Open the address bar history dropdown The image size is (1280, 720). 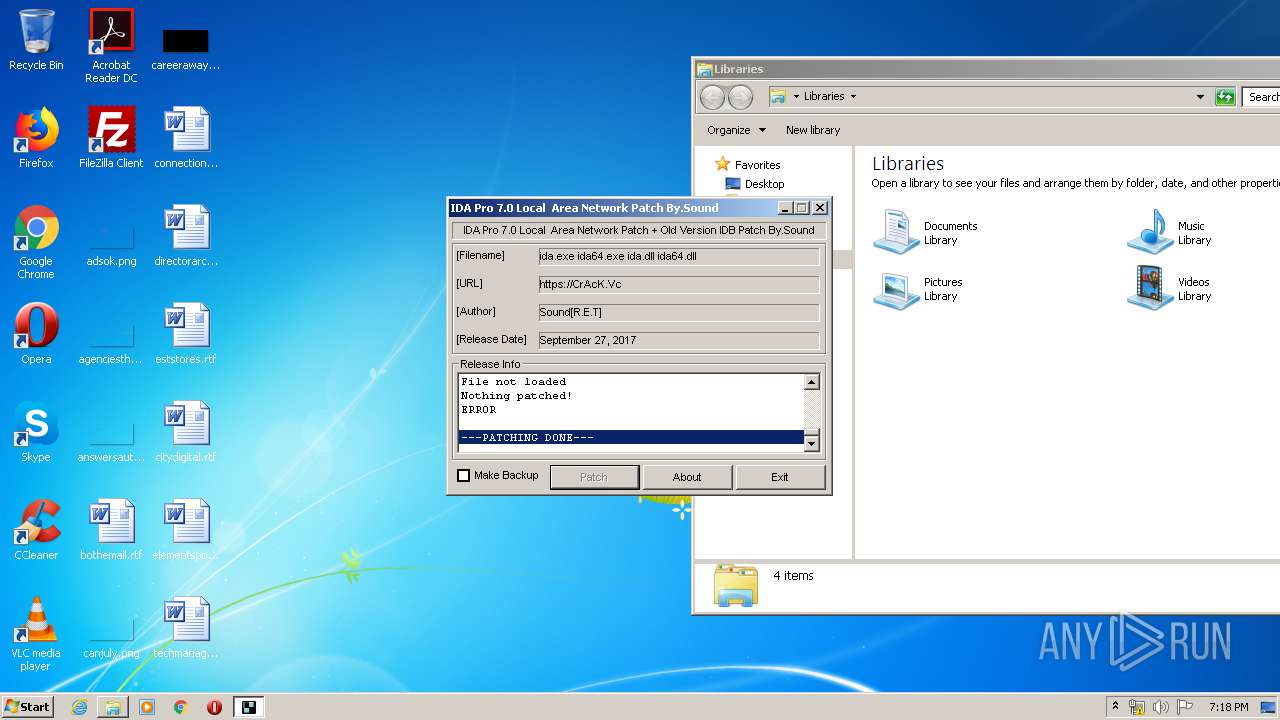click(x=1200, y=97)
